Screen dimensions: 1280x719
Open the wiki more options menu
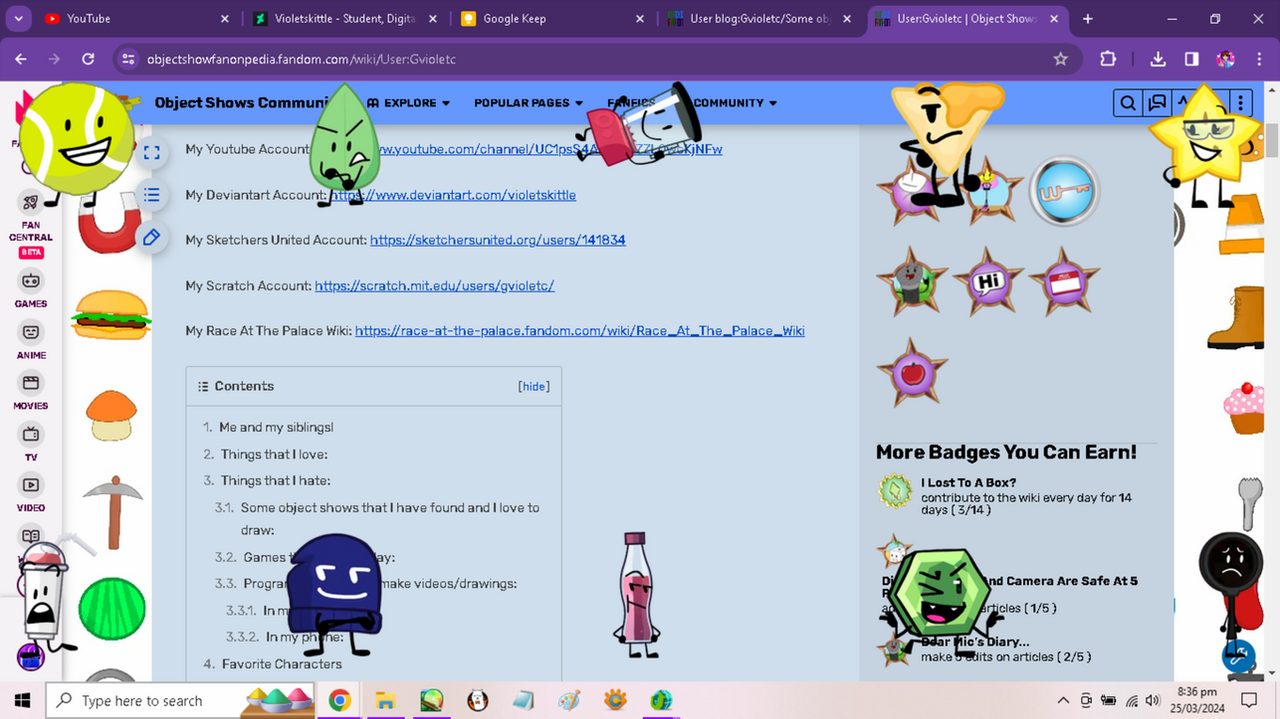point(1240,103)
